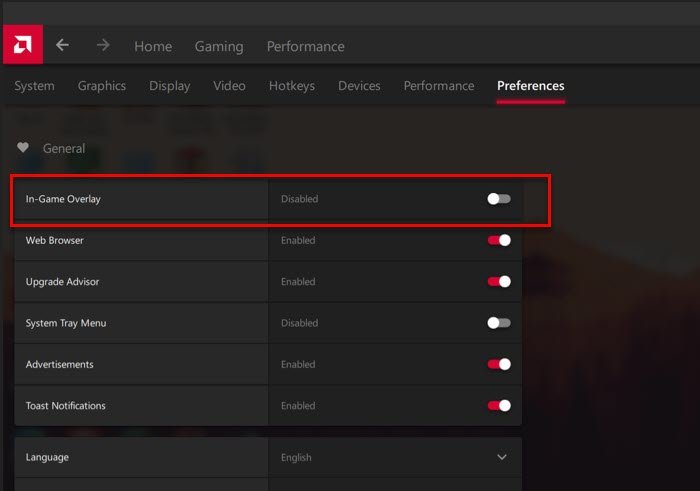
Task: Switch off the Advertisements toggle
Action: click(498, 364)
